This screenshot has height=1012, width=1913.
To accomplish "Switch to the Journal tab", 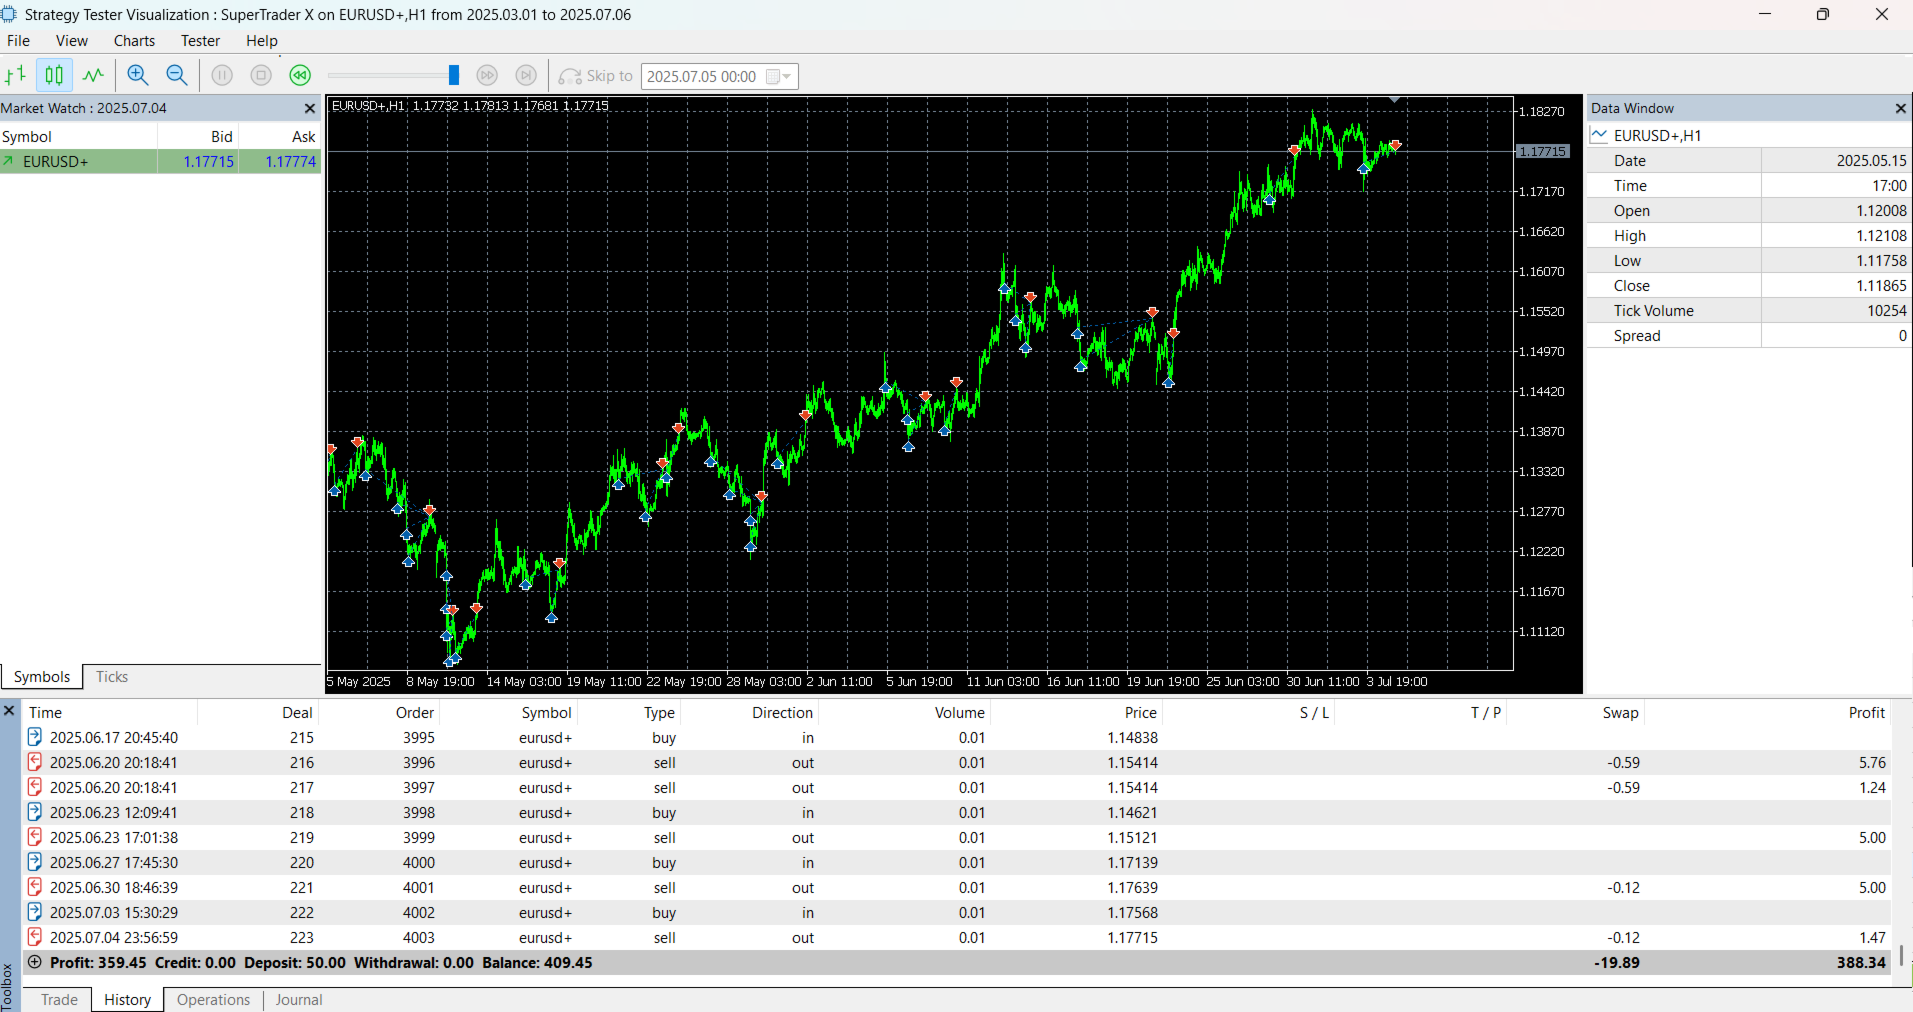I will [x=298, y=999].
